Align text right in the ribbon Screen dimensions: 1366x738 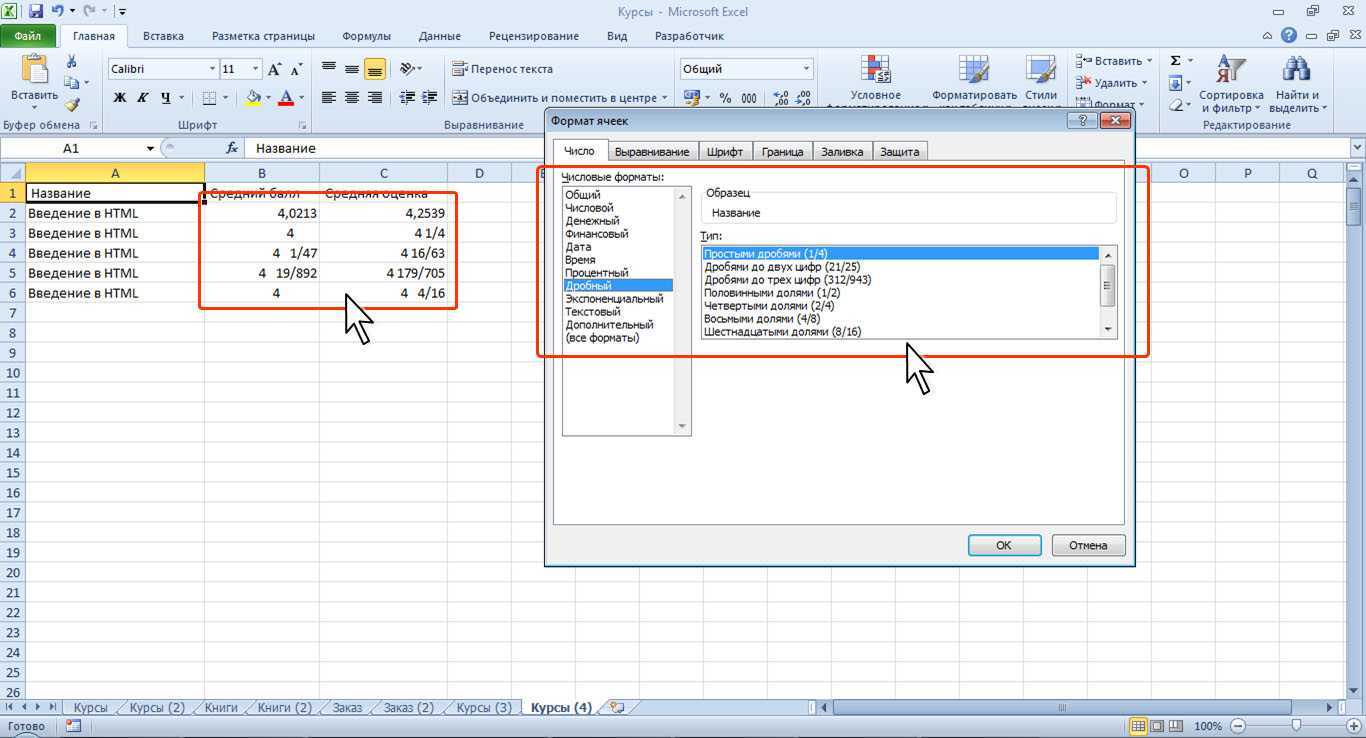point(375,98)
